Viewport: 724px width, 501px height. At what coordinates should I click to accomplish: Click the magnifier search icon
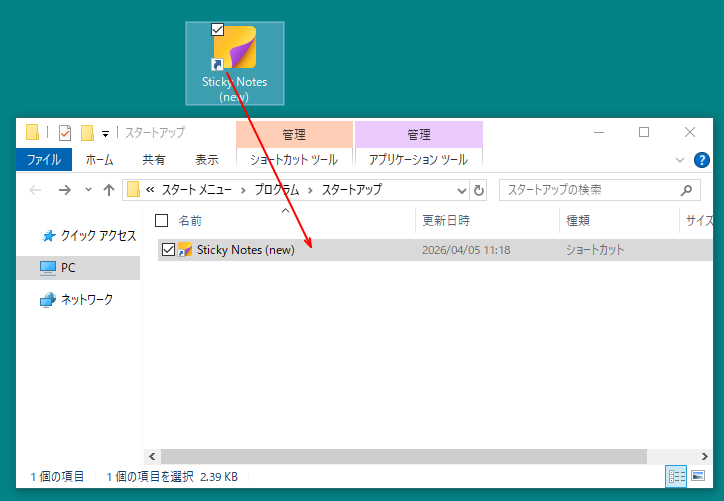[686, 190]
